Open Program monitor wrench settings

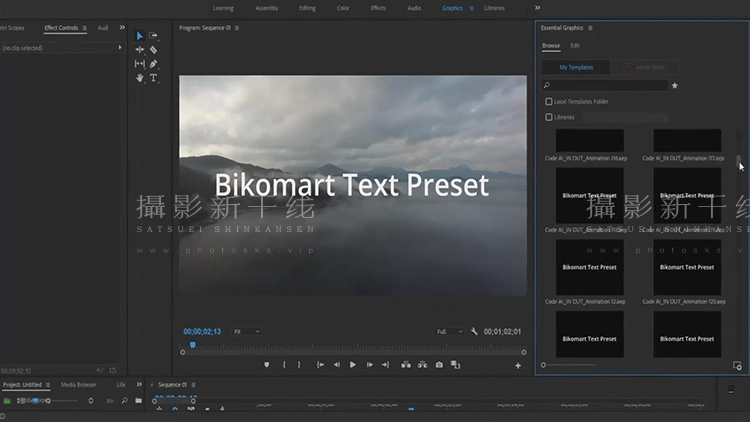pos(474,331)
